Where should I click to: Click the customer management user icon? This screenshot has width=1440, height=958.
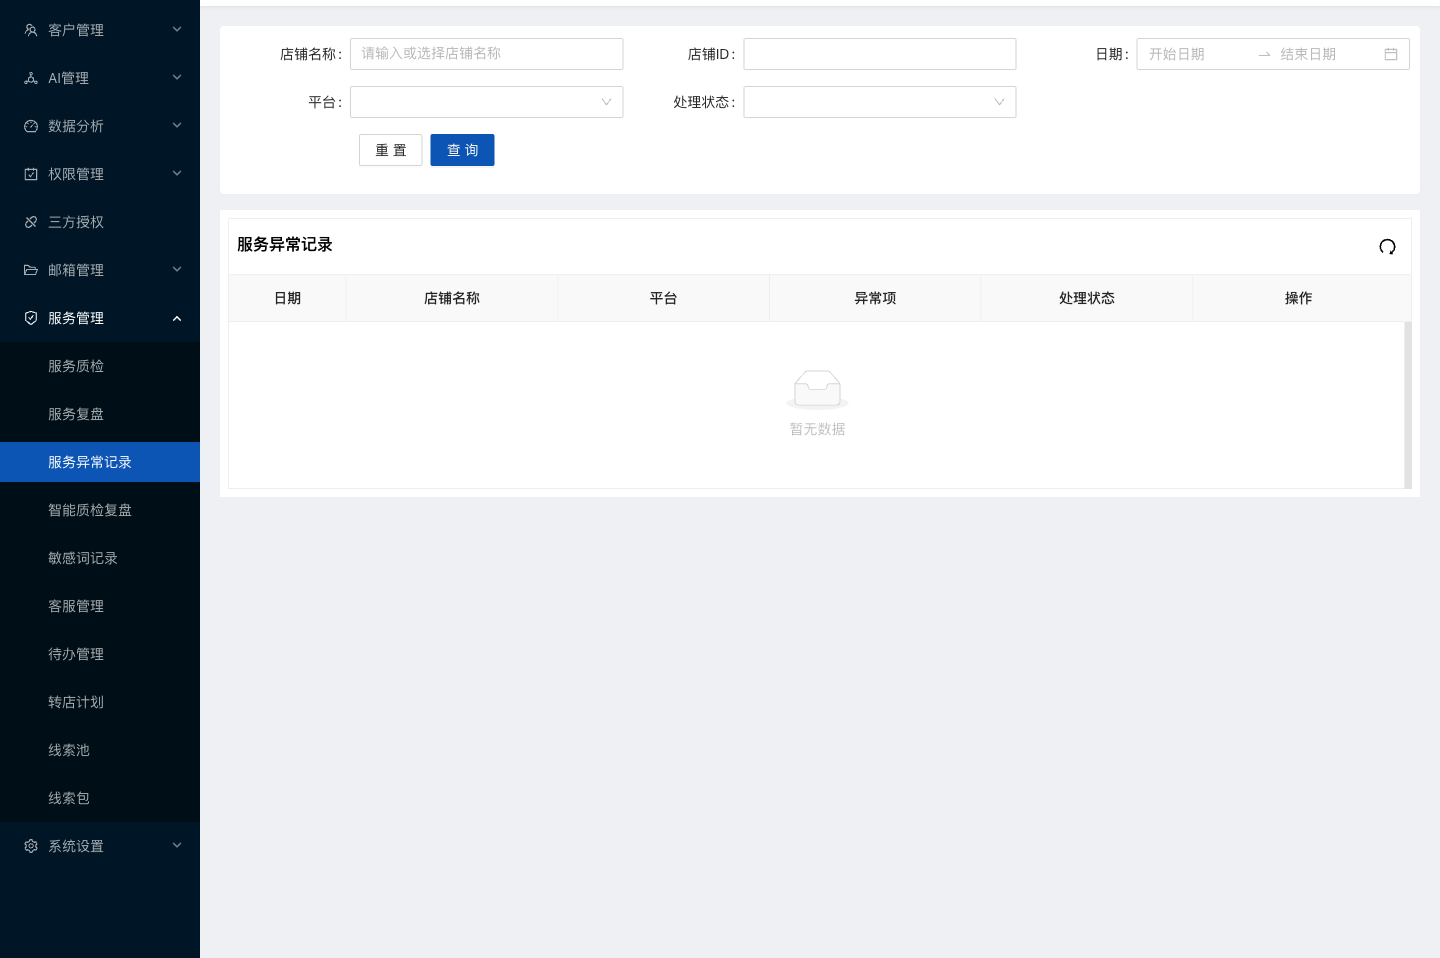(x=31, y=30)
